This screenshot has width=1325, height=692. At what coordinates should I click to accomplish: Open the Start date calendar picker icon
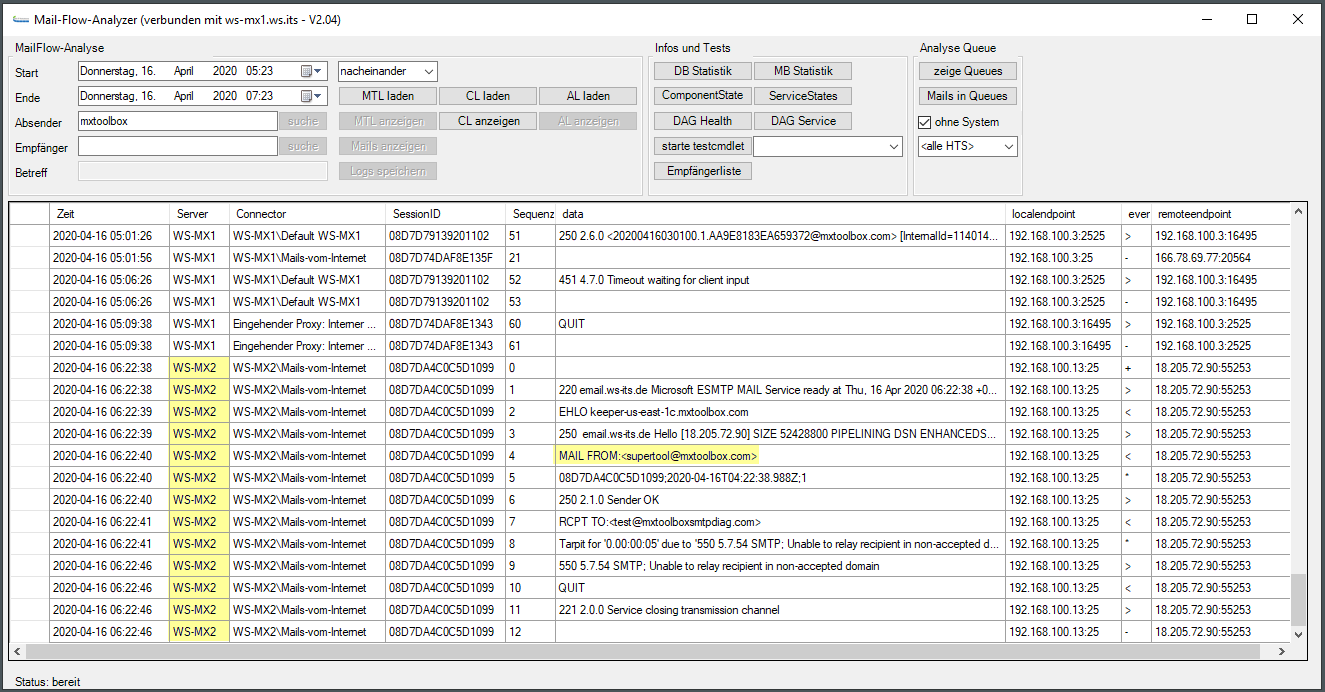click(x=306, y=71)
